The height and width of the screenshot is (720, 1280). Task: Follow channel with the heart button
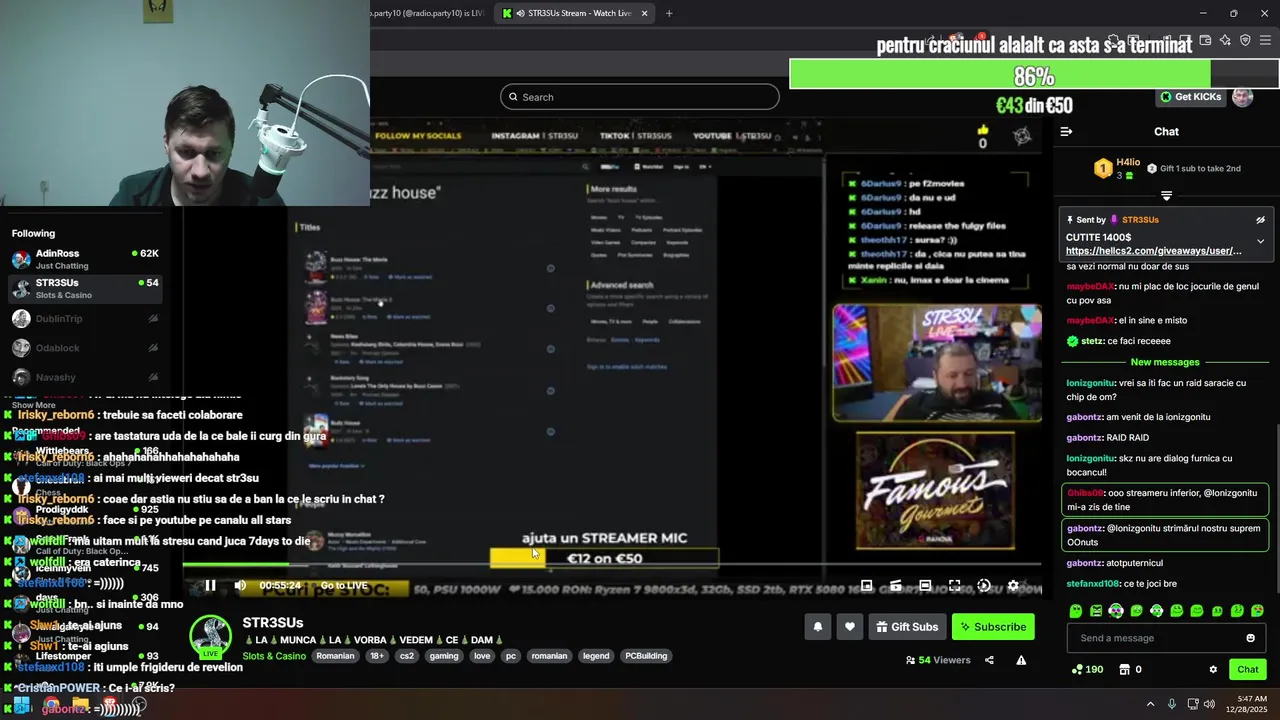coord(849,627)
